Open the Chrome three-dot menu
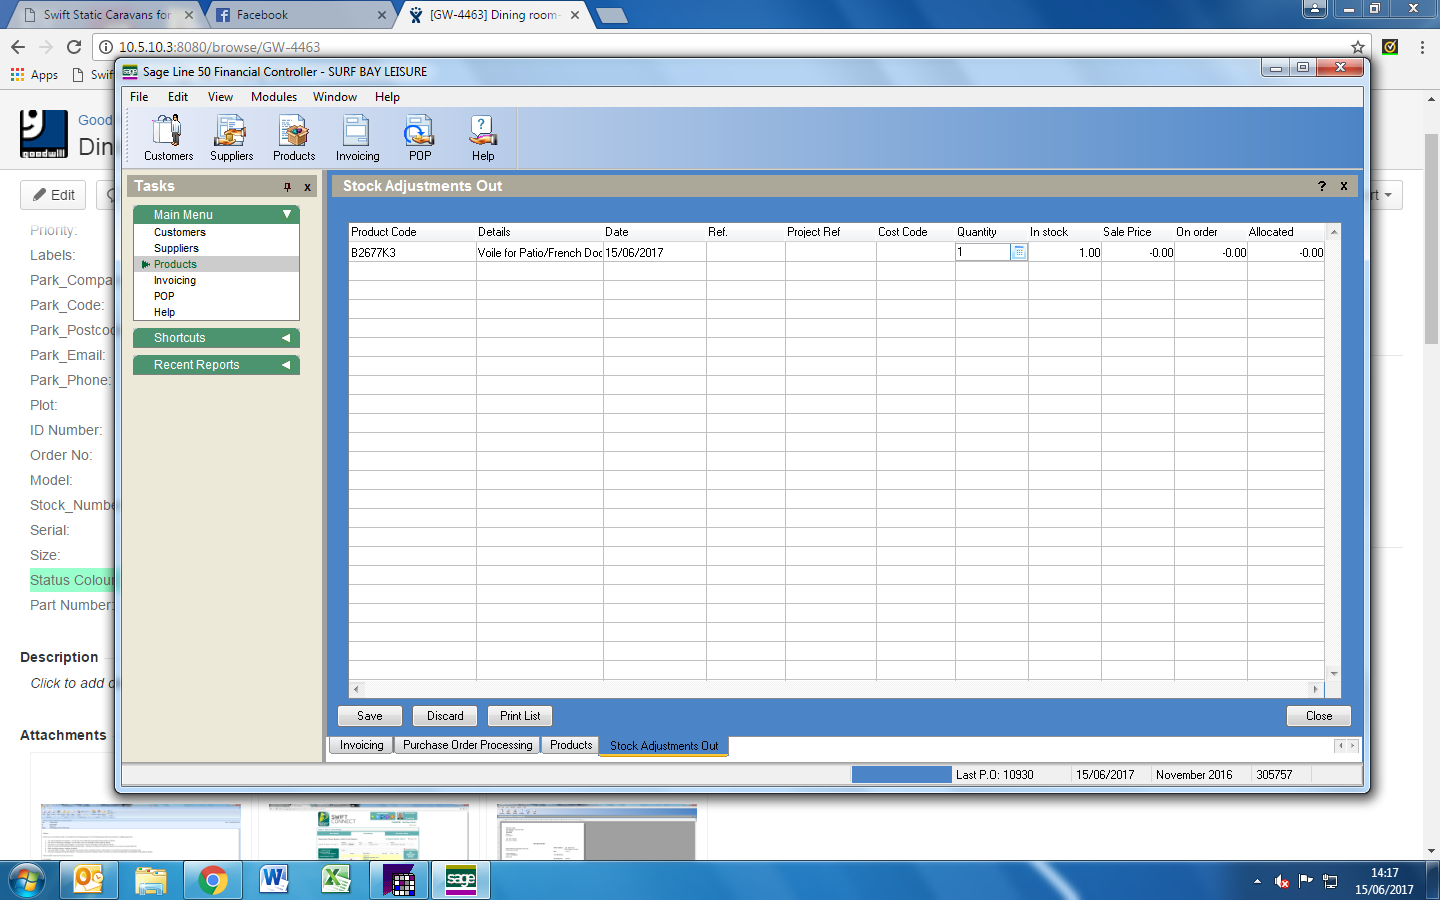Screen dimensions: 1440x900 click(1422, 47)
